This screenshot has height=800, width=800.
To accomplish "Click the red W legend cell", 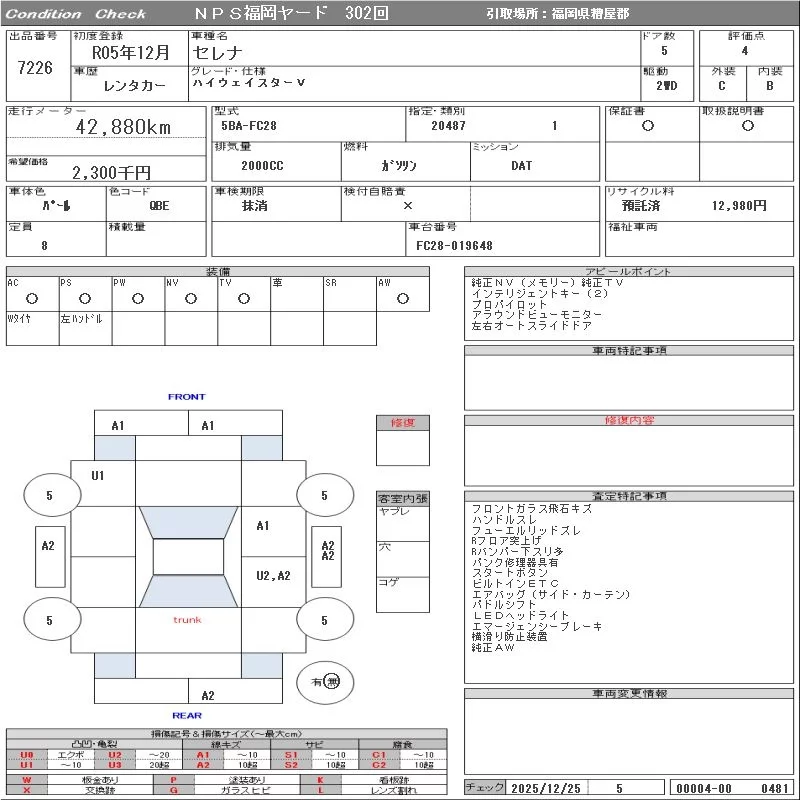I will [26, 779].
